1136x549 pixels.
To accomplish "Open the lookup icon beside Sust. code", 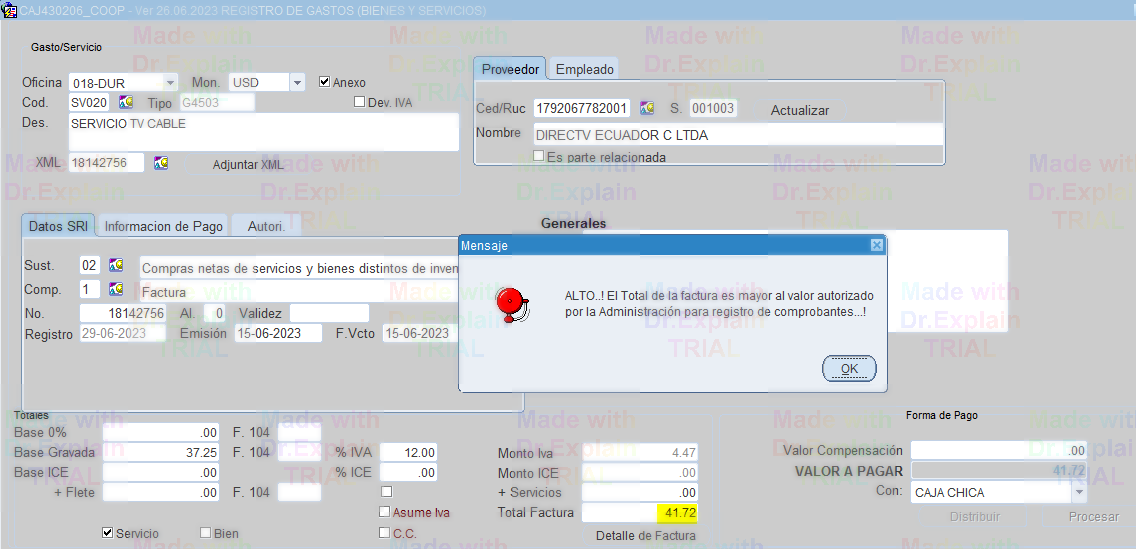I will click(x=116, y=266).
